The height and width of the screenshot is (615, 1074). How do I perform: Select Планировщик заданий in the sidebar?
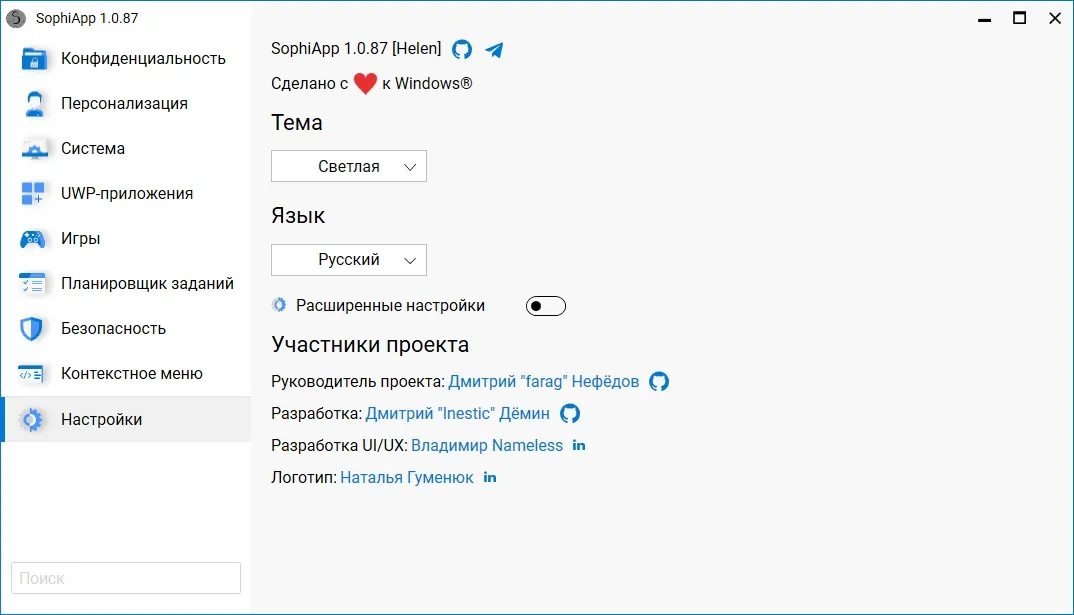(x=126, y=284)
